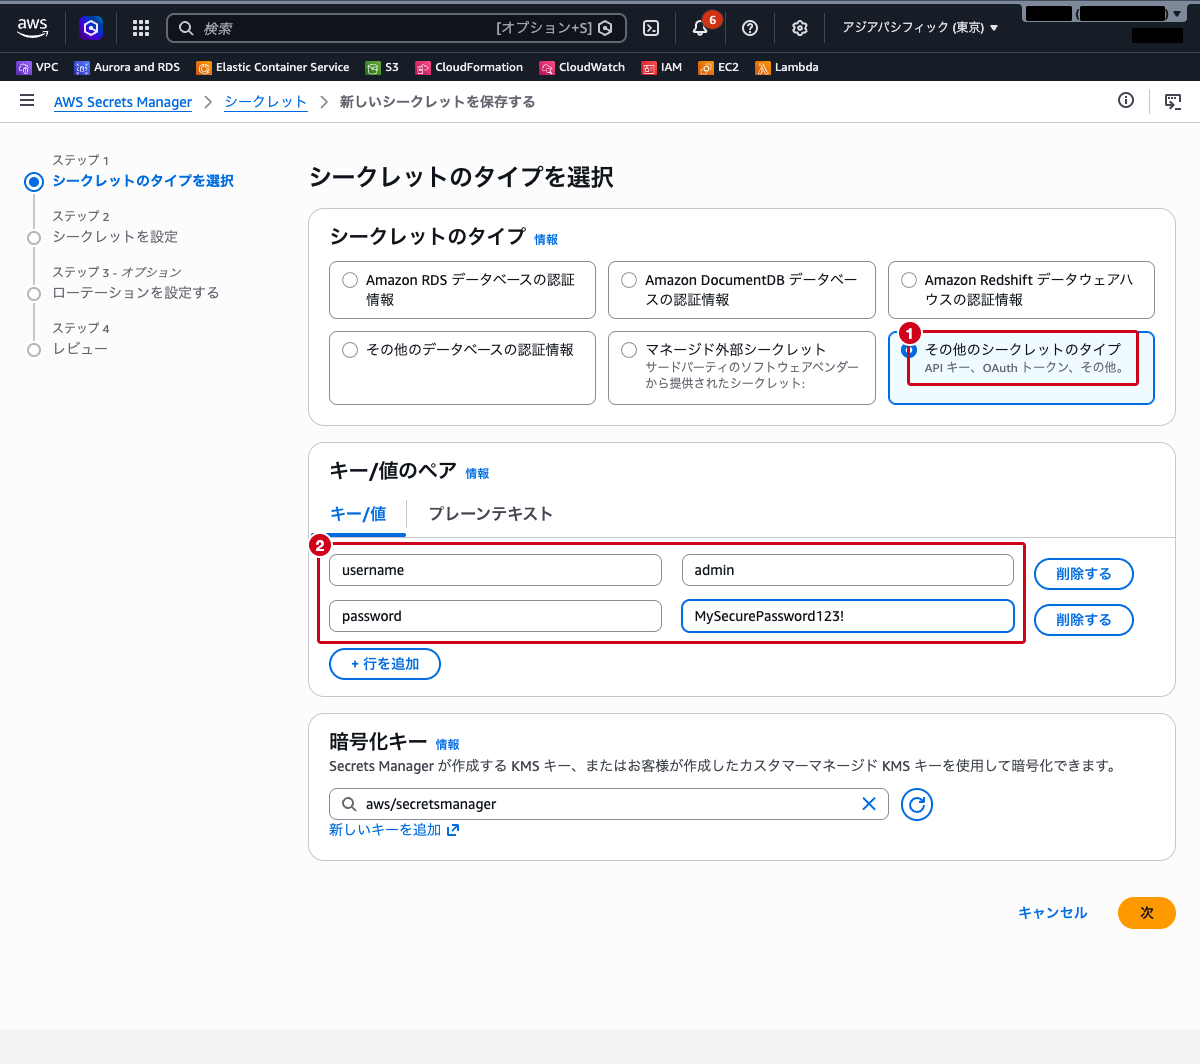
Task: Click the キャンセル button
Action: (1052, 913)
